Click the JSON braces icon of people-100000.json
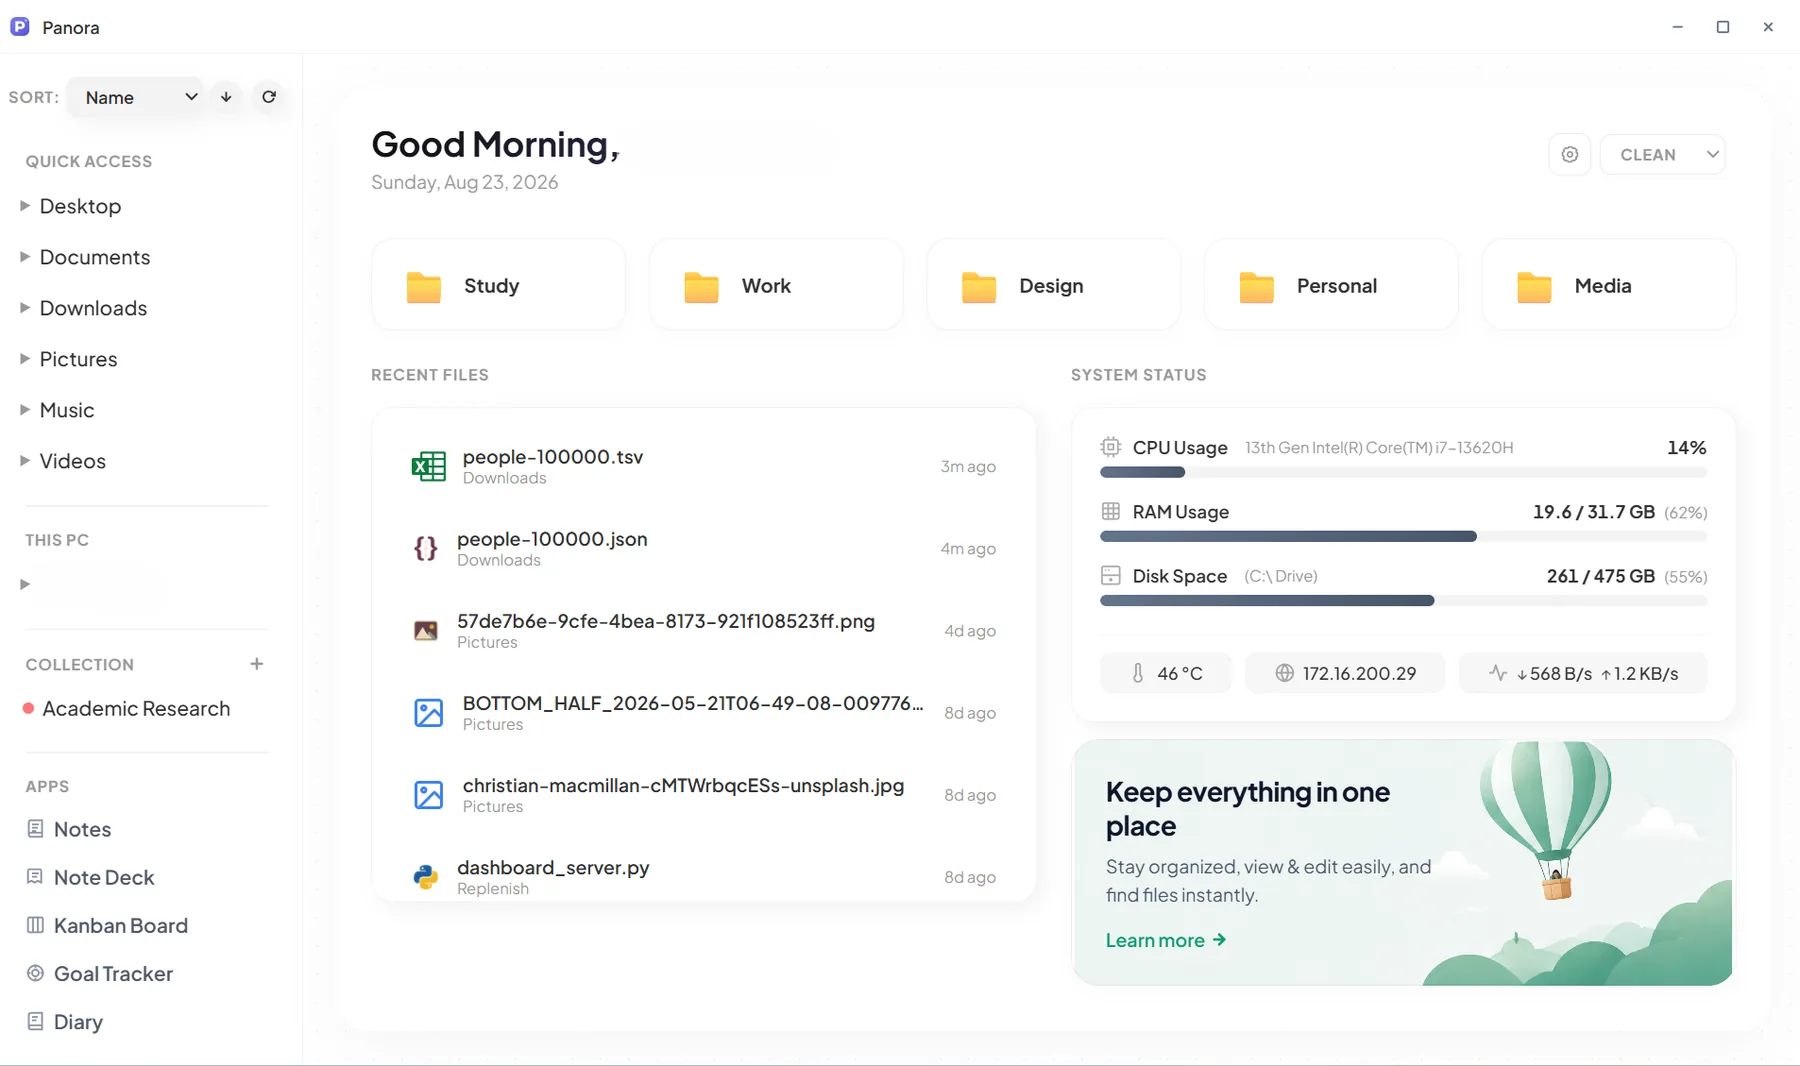The height and width of the screenshot is (1066, 1800). (x=426, y=548)
